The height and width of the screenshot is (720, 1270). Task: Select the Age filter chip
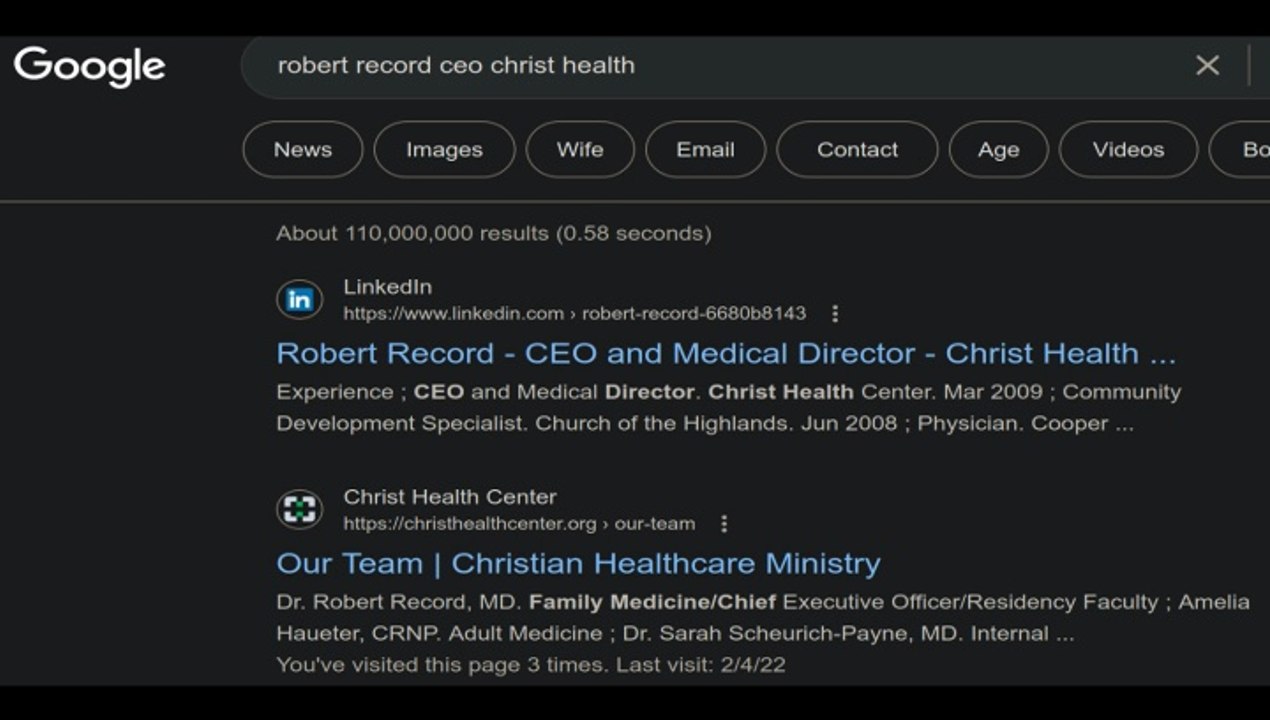[998, 149]
